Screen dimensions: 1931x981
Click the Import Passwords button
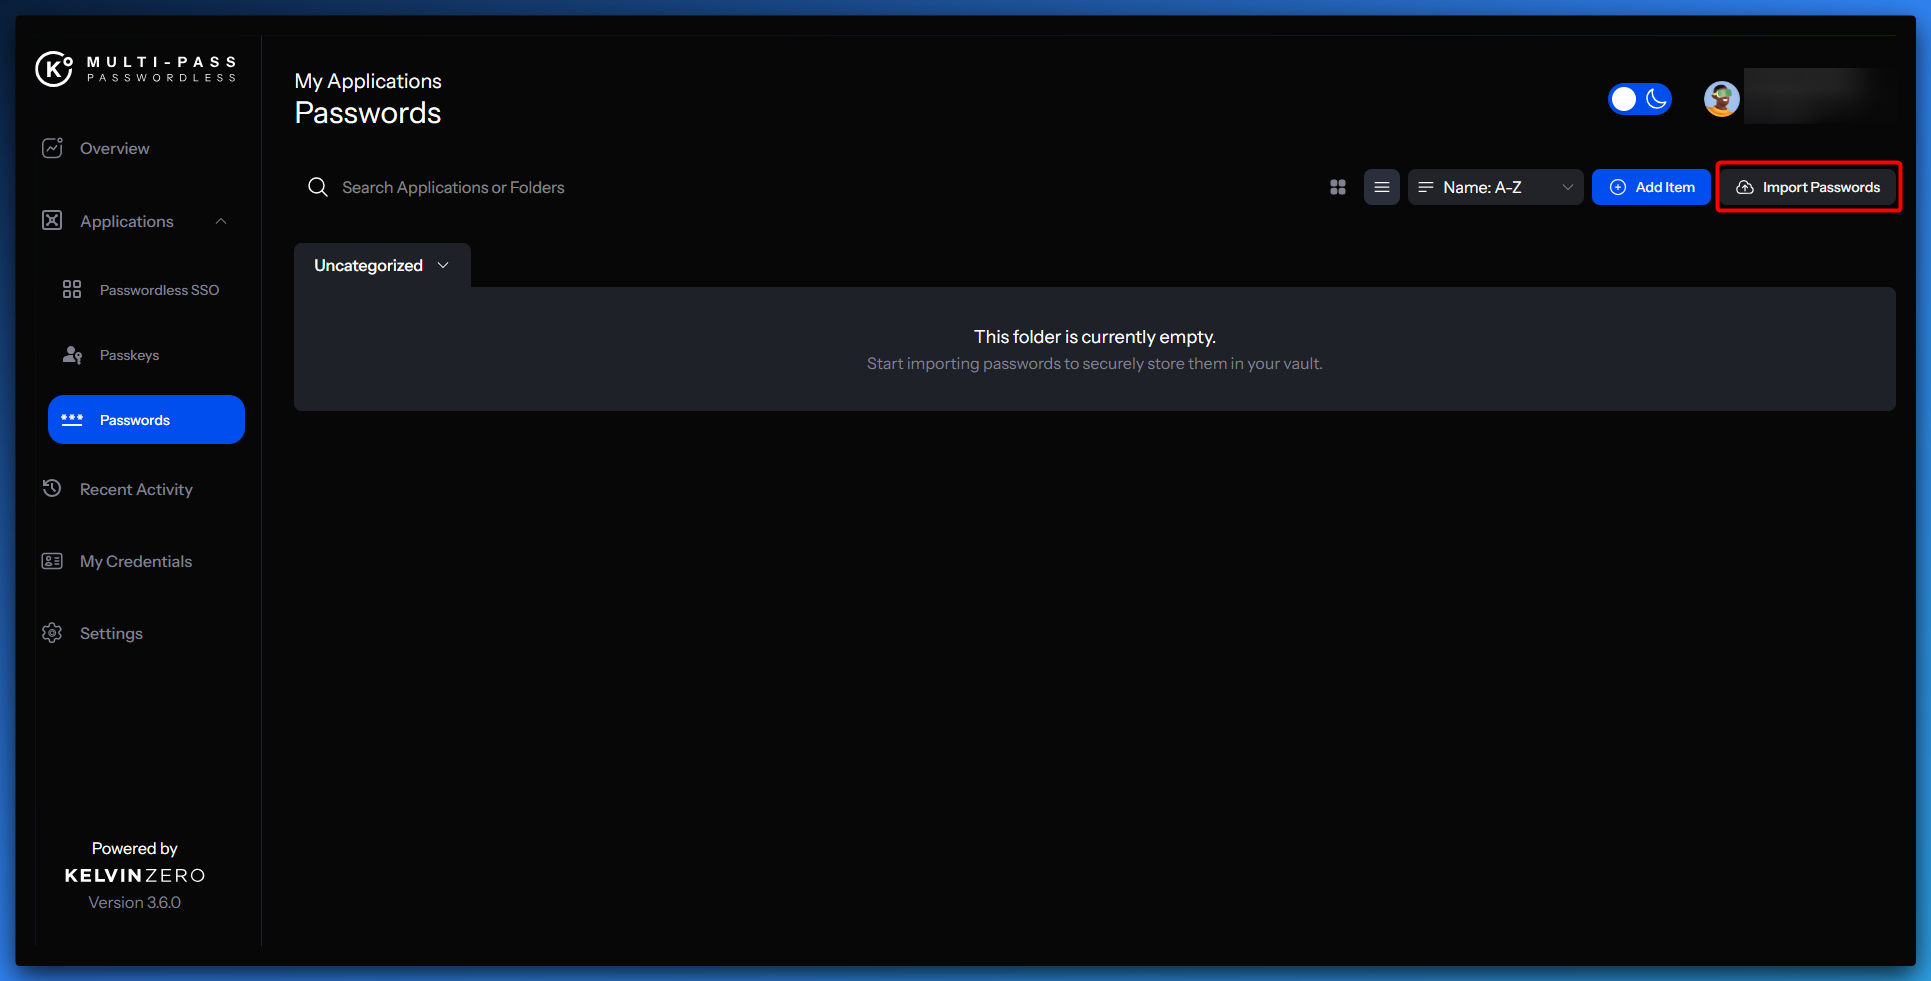point(1808,187)
